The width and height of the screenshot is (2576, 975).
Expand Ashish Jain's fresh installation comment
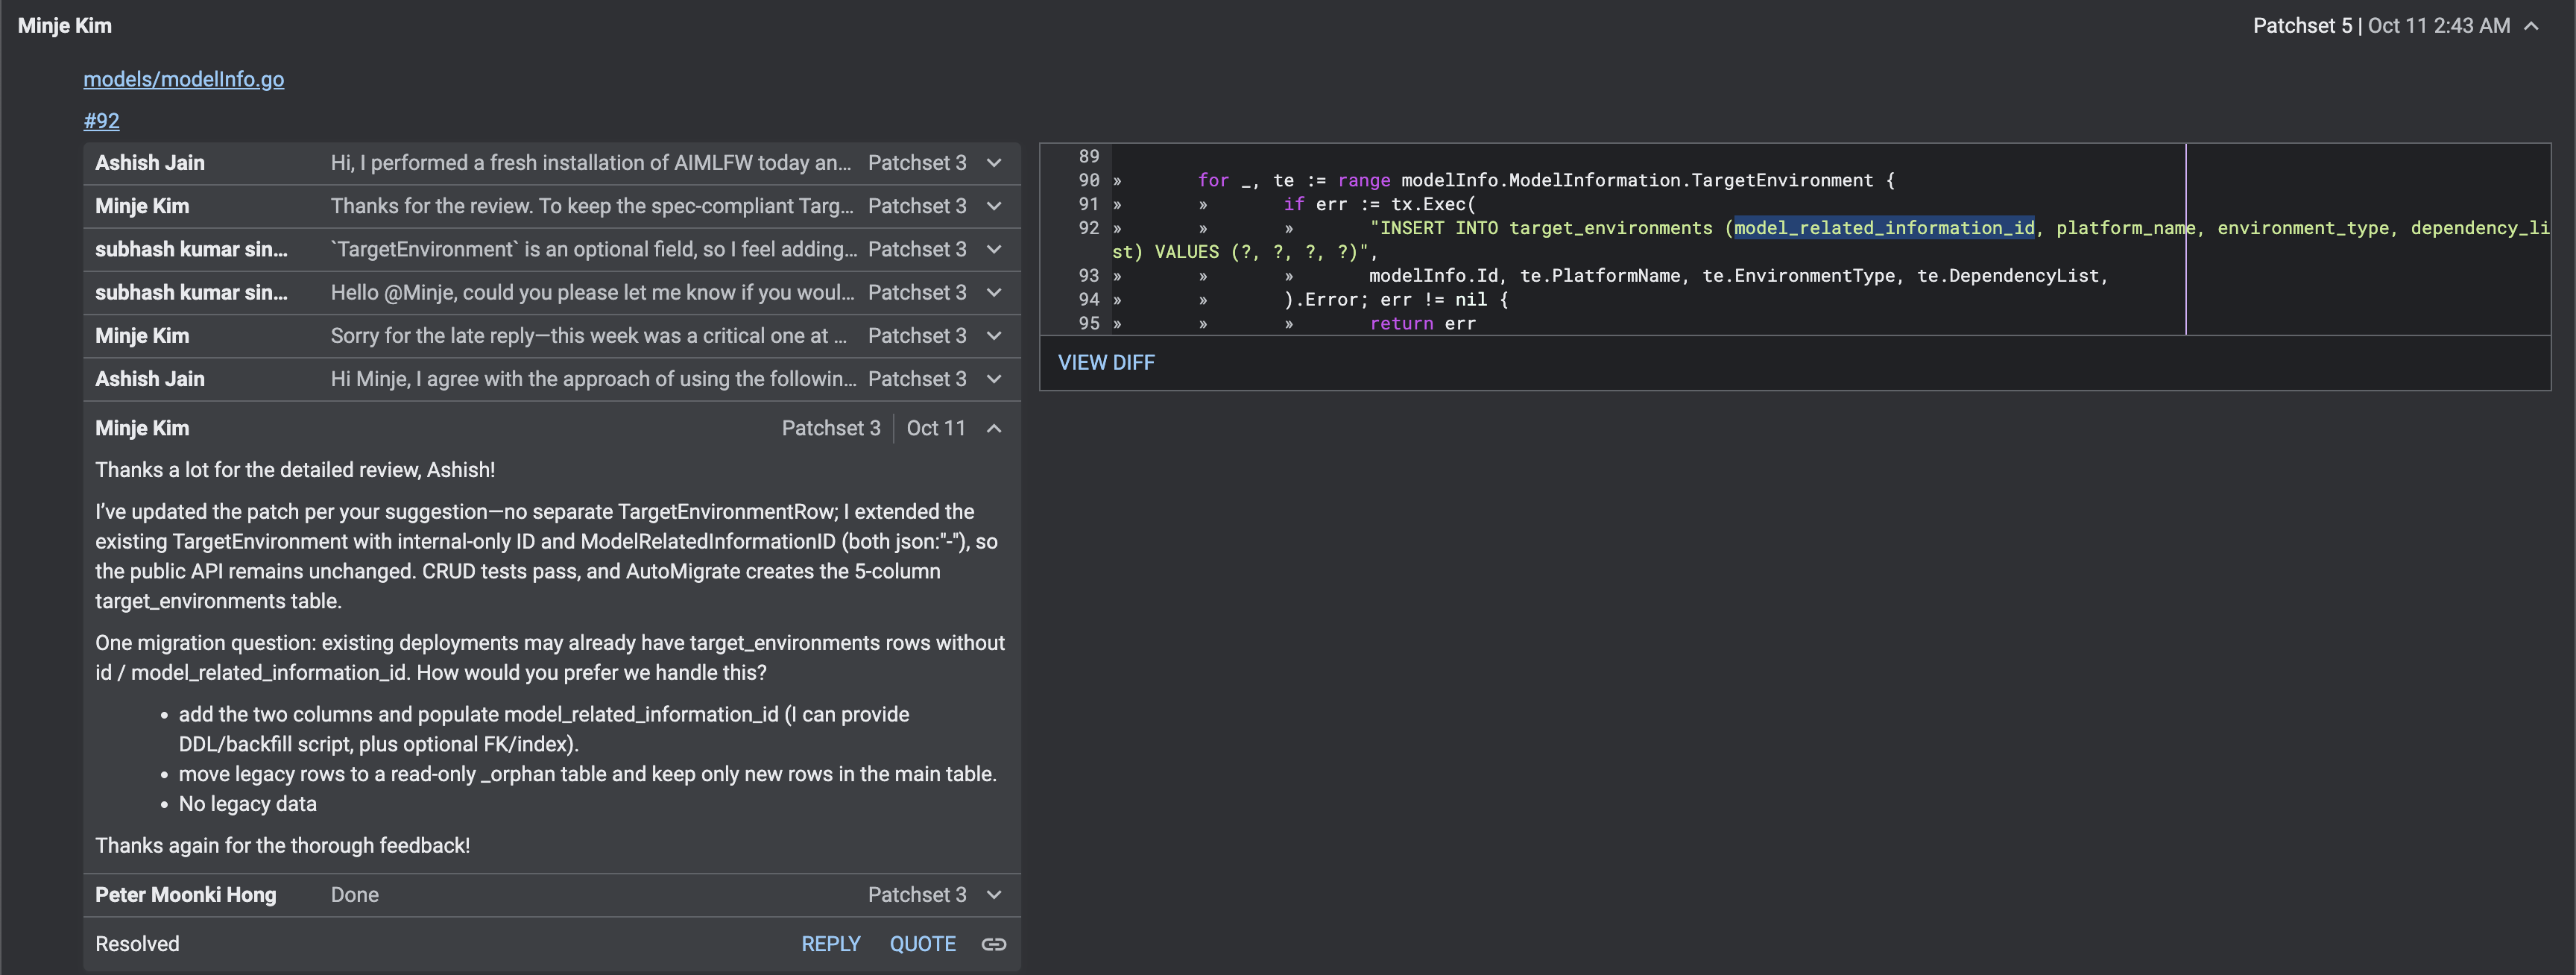tap(994, 163)
